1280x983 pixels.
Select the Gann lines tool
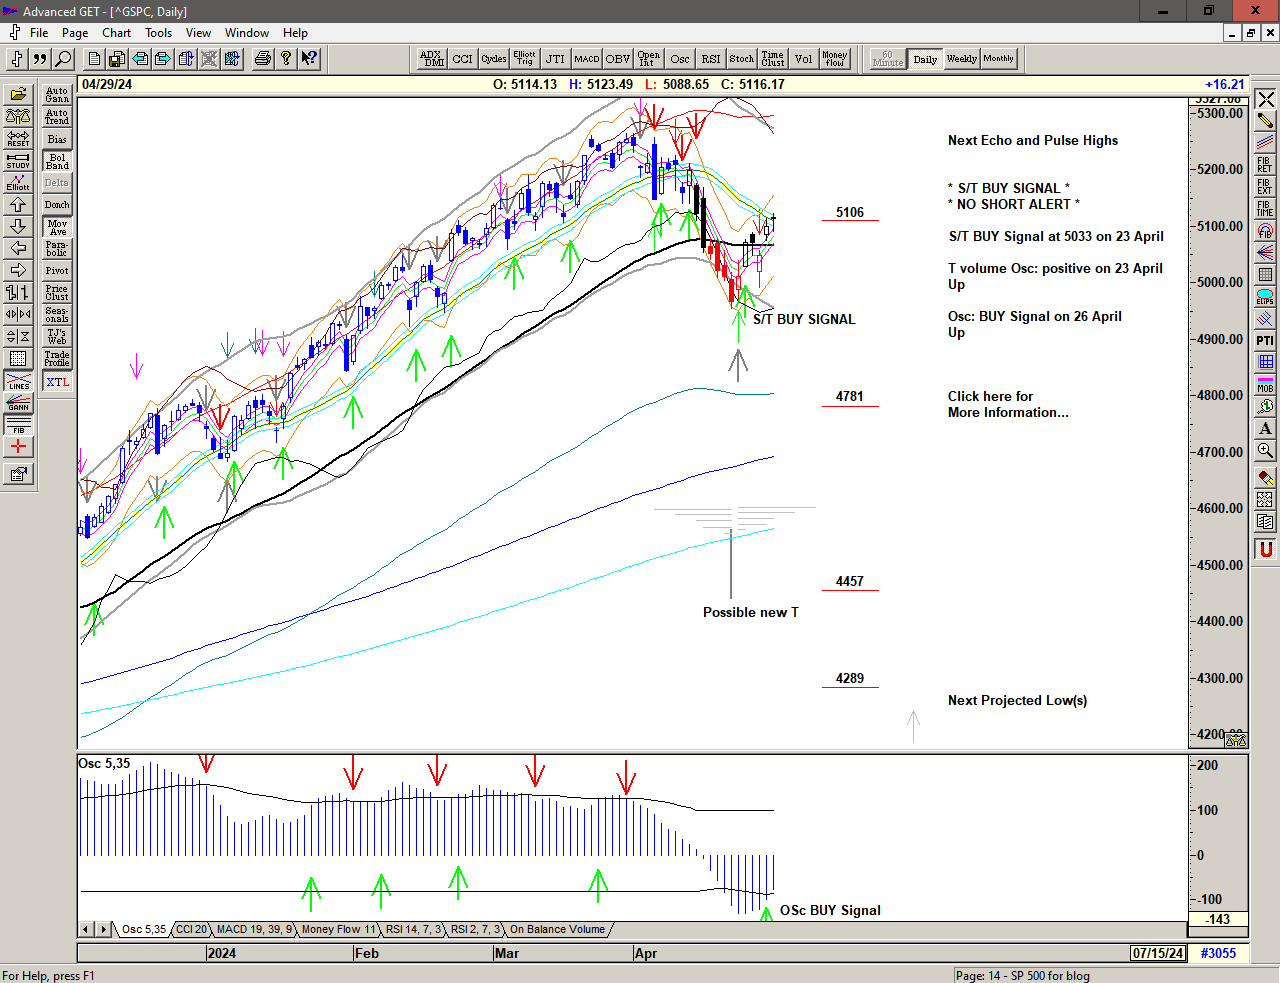click(18, 403)
